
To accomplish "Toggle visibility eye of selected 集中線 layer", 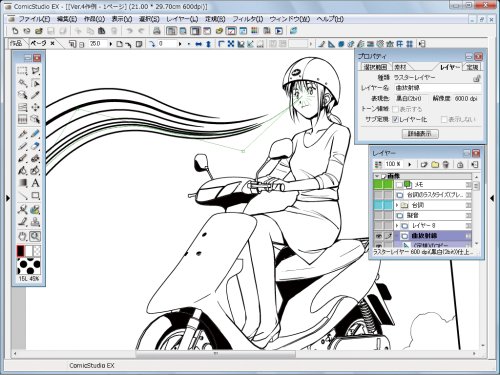I will point(378,236).
